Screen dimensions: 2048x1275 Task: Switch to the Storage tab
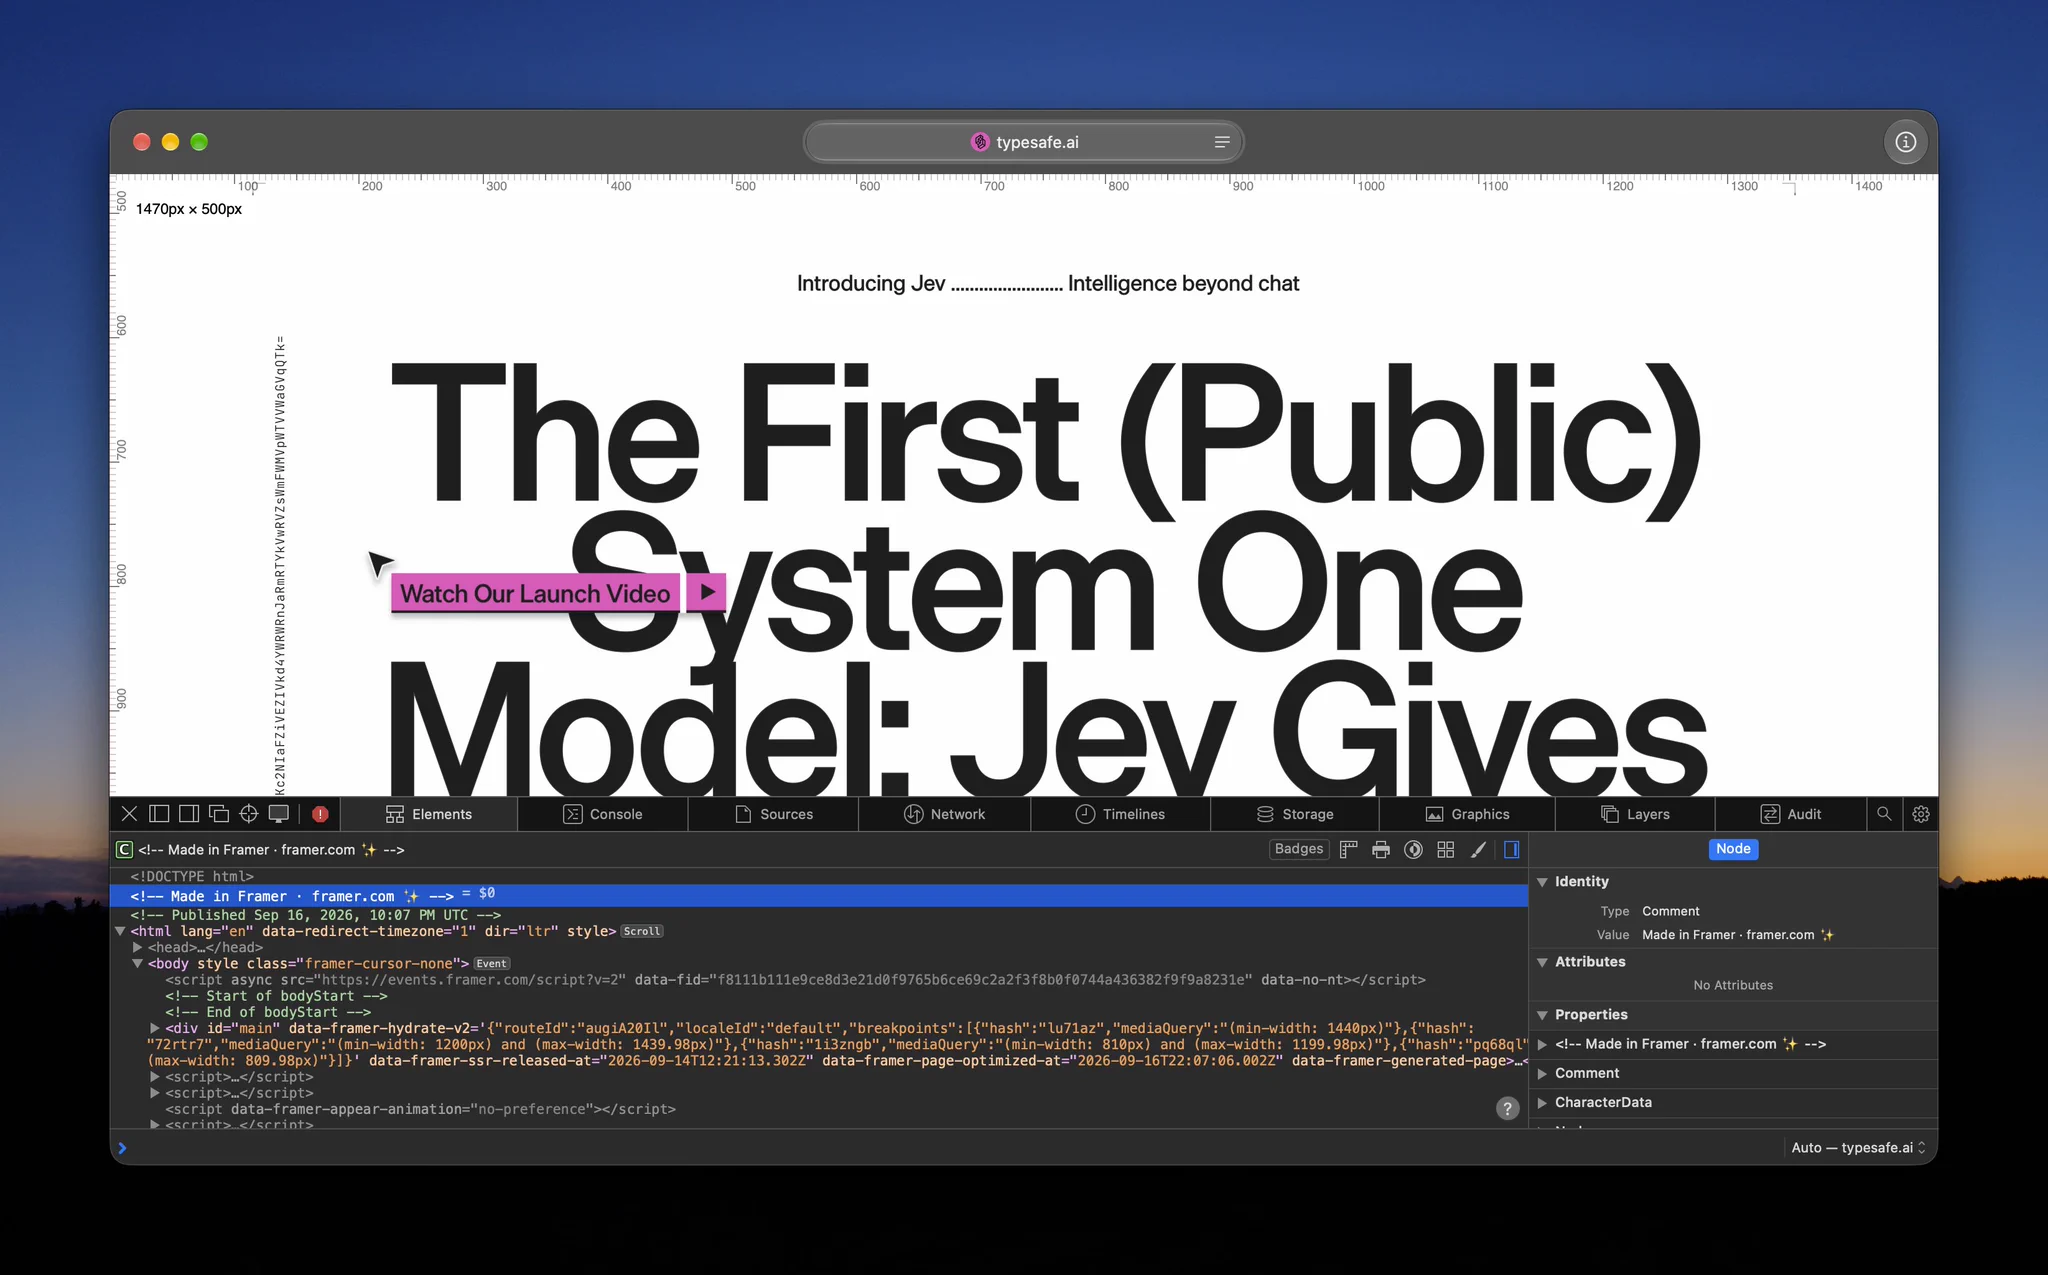click(x=1295, y=814)
